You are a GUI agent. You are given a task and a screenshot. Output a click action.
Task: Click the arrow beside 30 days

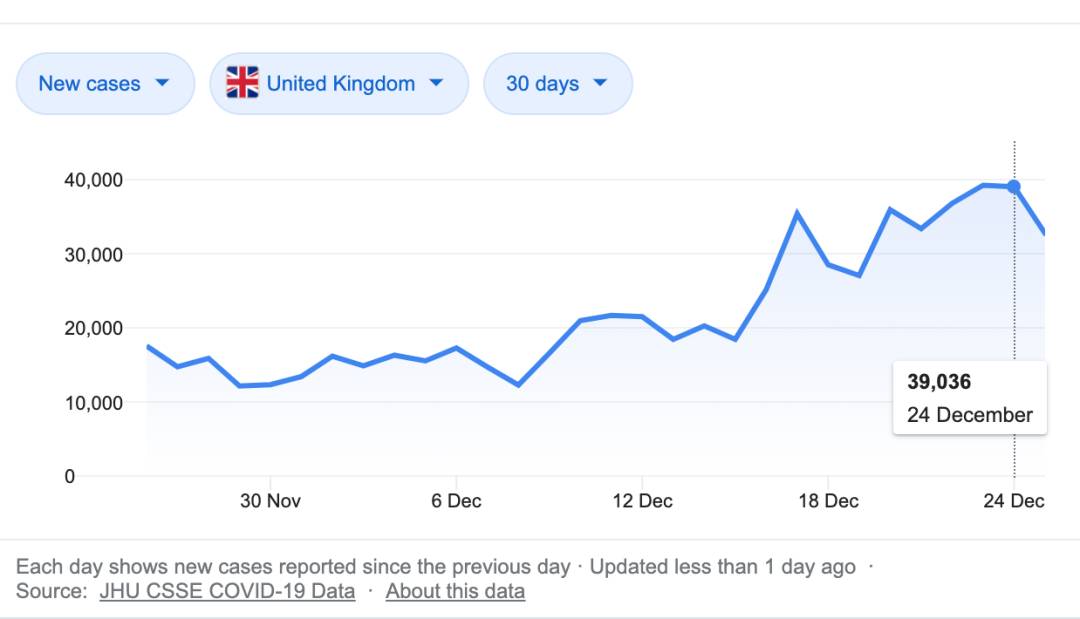(x=600, y=83)
